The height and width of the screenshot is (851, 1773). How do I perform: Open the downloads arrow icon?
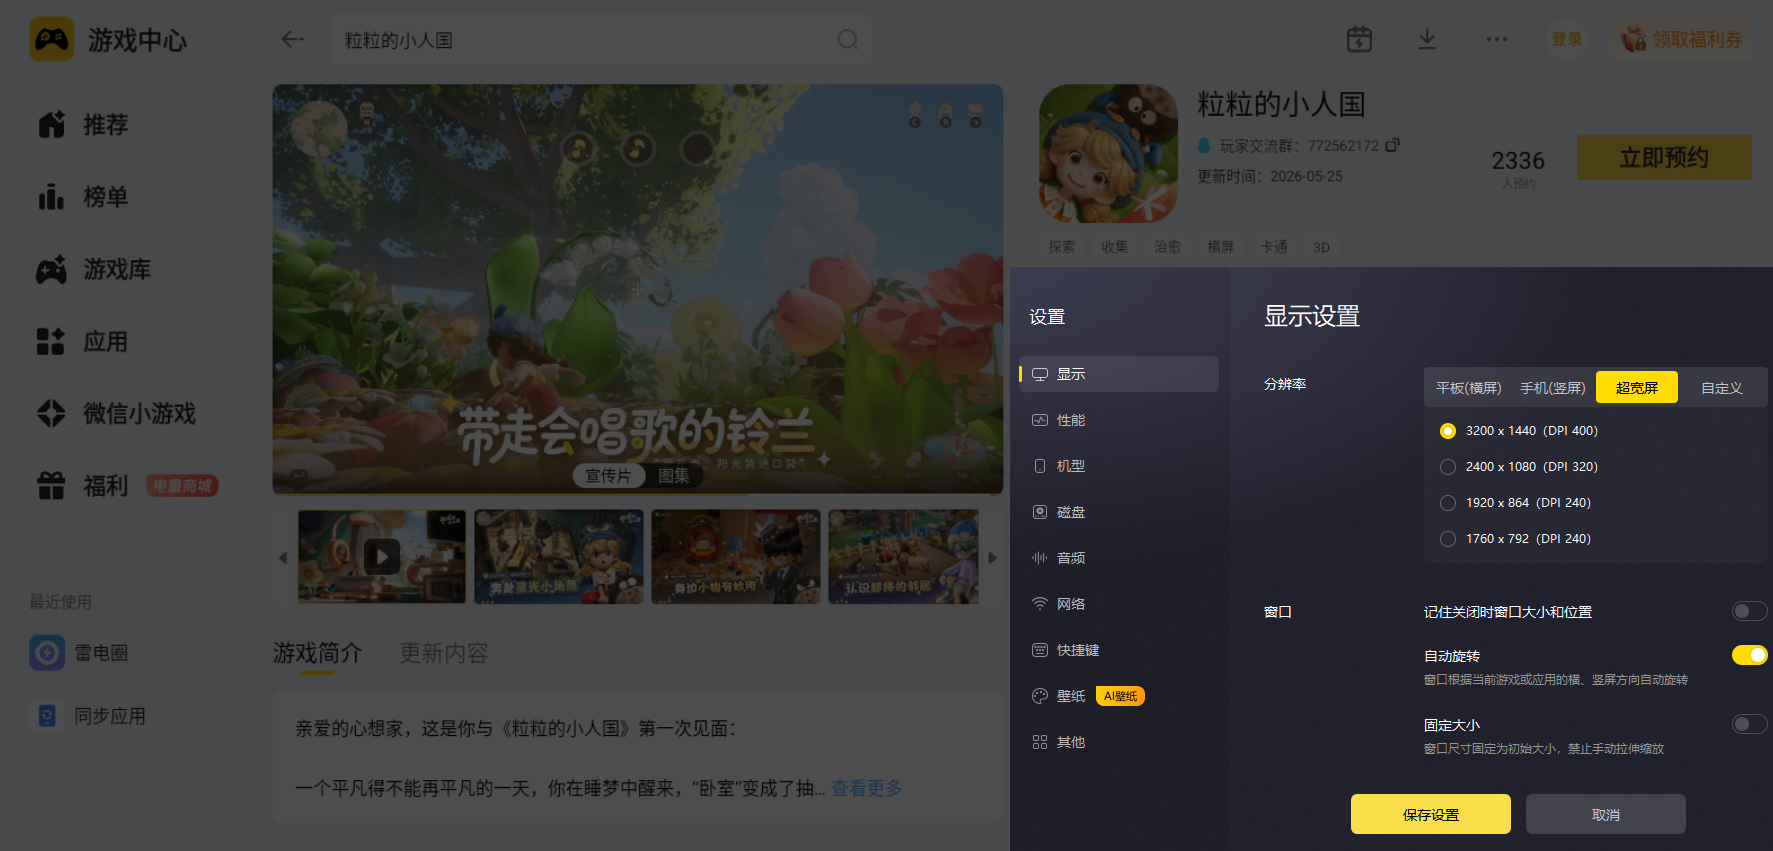(x=1427, y=39)
